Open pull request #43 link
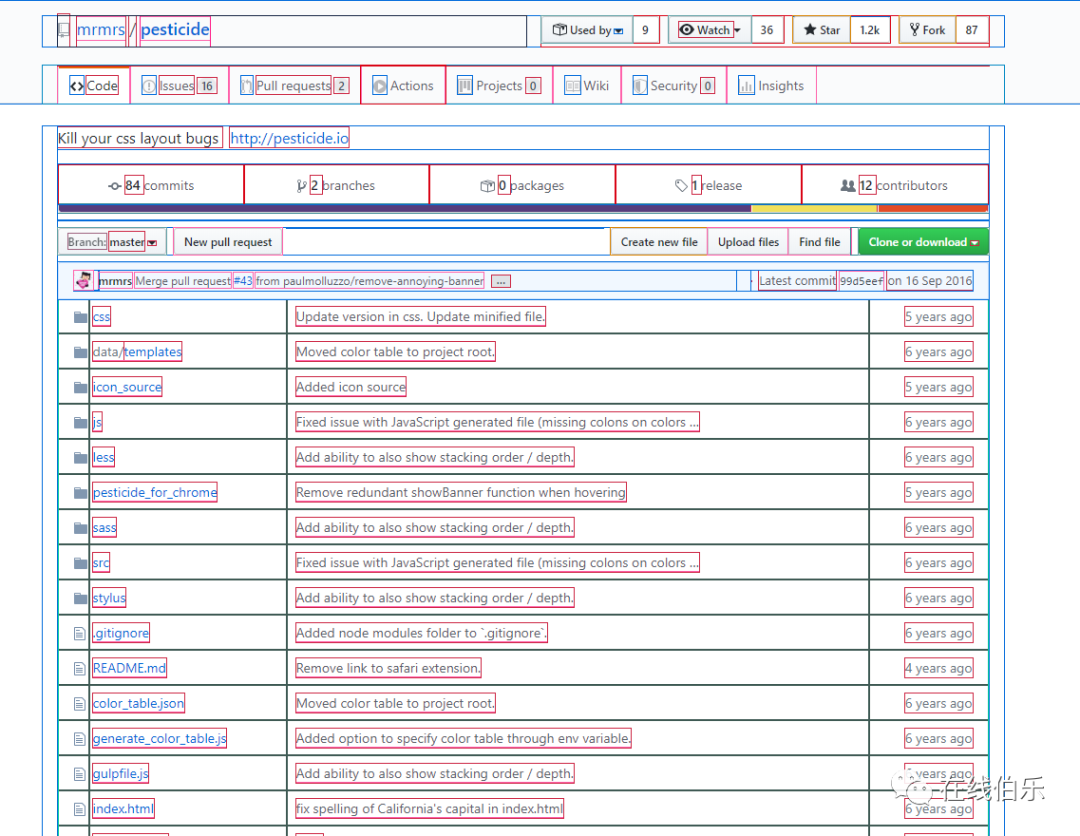The height and width of the screenshot is (836, 1080). click(243, 281)
